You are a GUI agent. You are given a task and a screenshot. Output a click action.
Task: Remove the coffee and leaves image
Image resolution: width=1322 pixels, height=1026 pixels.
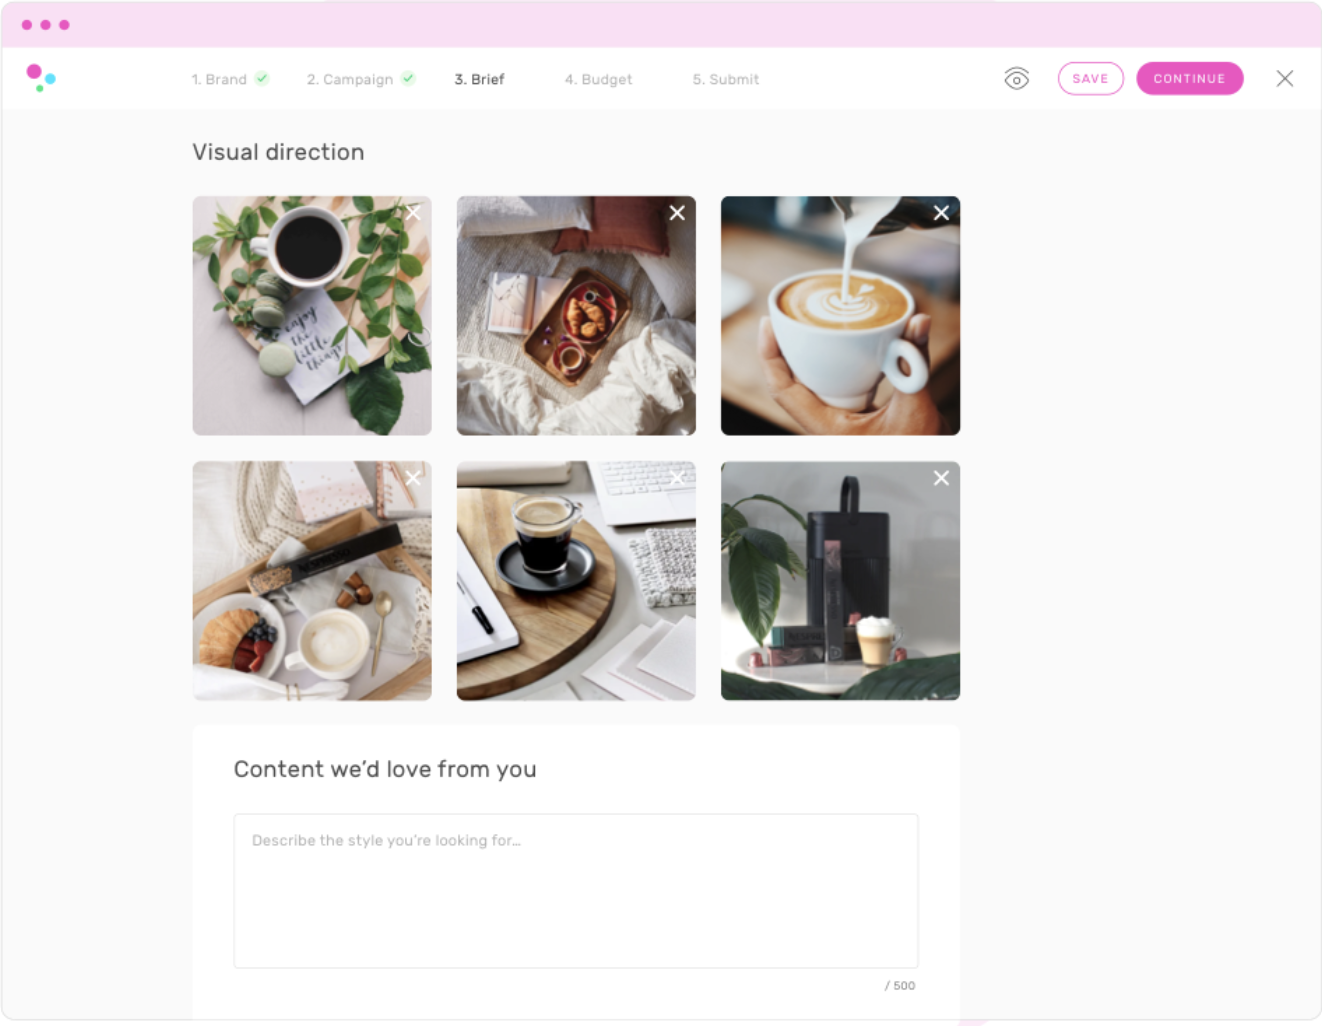tap(413, 213)
